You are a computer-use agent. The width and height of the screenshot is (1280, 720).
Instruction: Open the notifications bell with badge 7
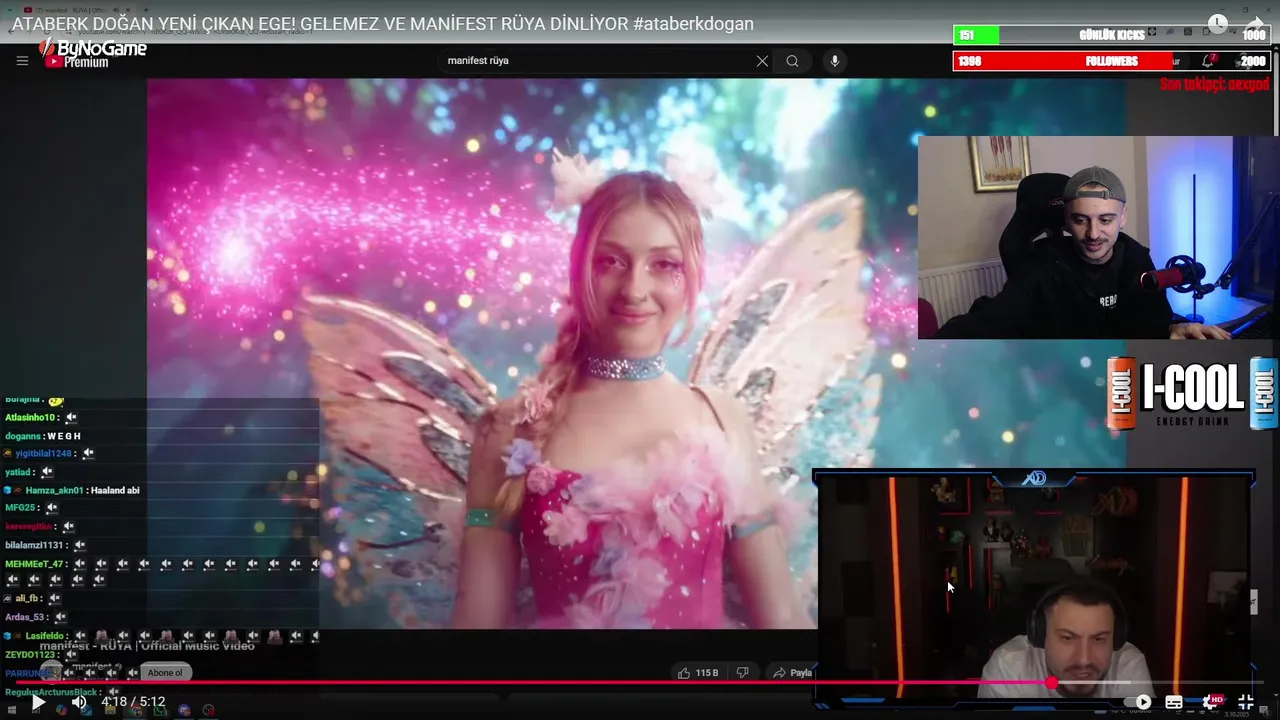coord(1209,61)
